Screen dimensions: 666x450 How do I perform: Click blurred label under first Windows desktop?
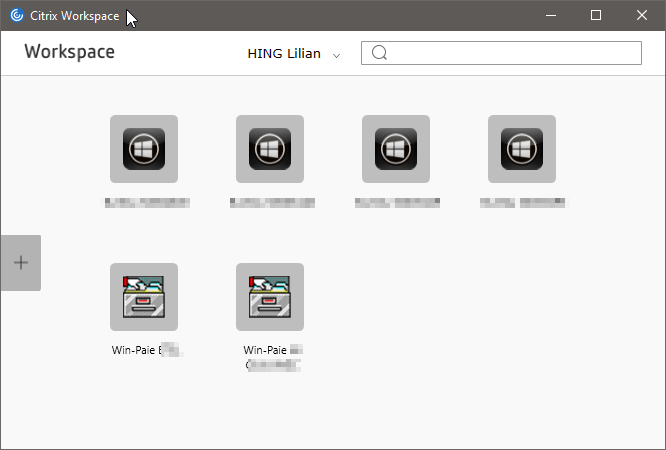pyautogui.click(x=146, y=202)
